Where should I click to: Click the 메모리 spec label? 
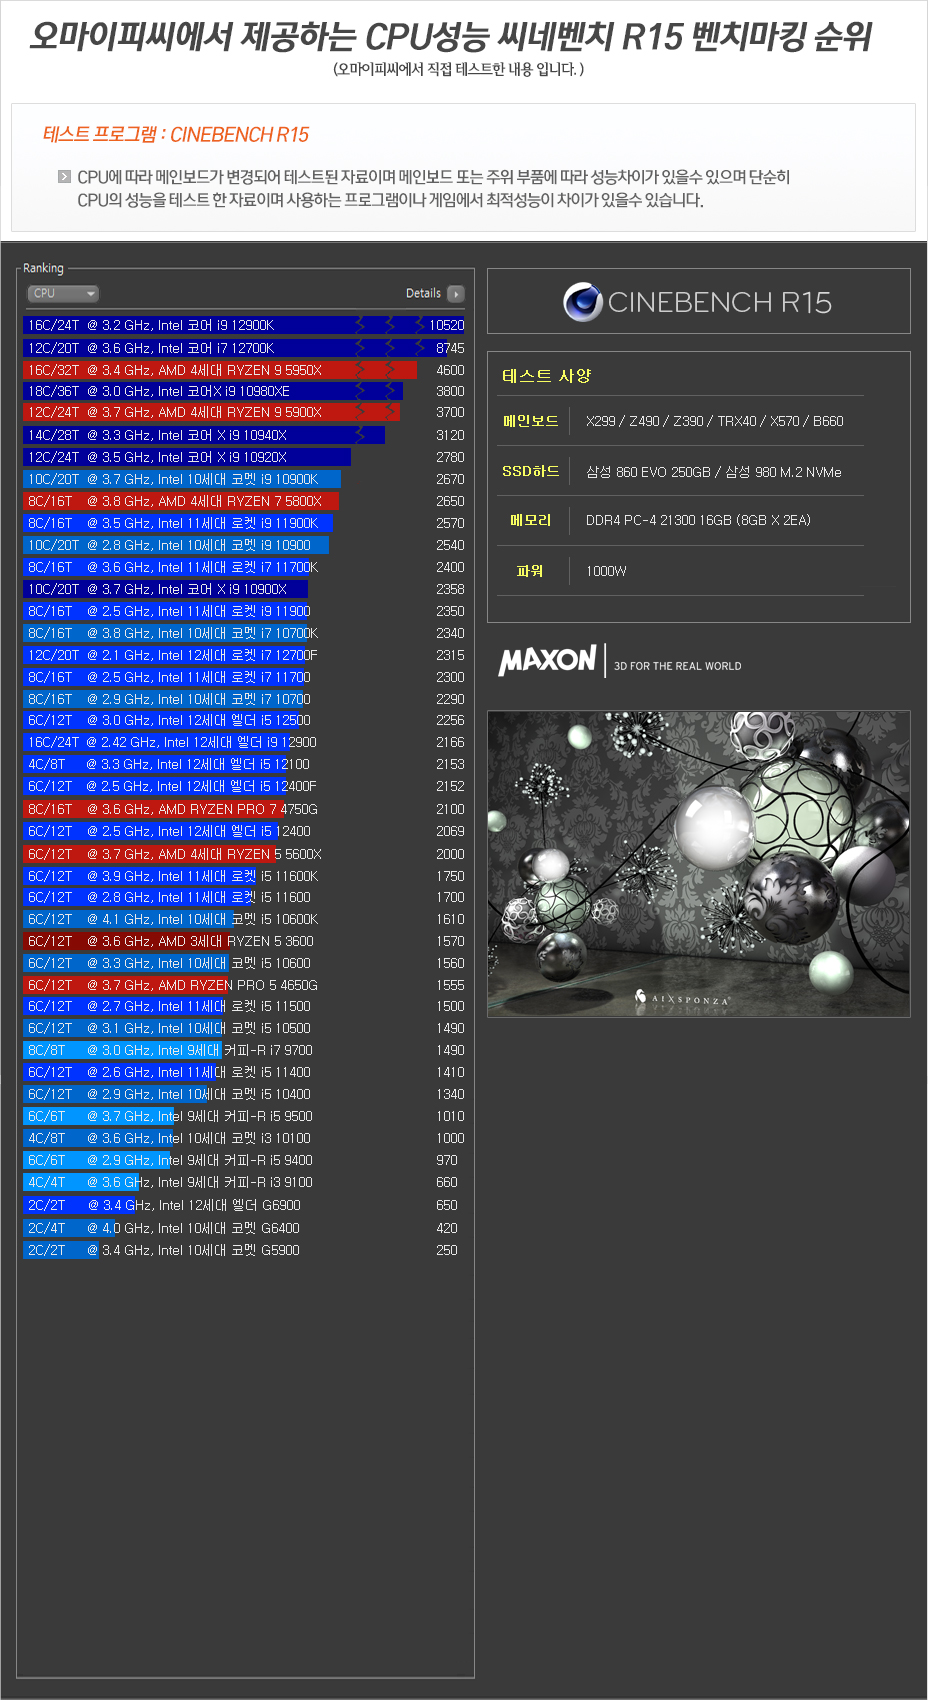(530, 520)
